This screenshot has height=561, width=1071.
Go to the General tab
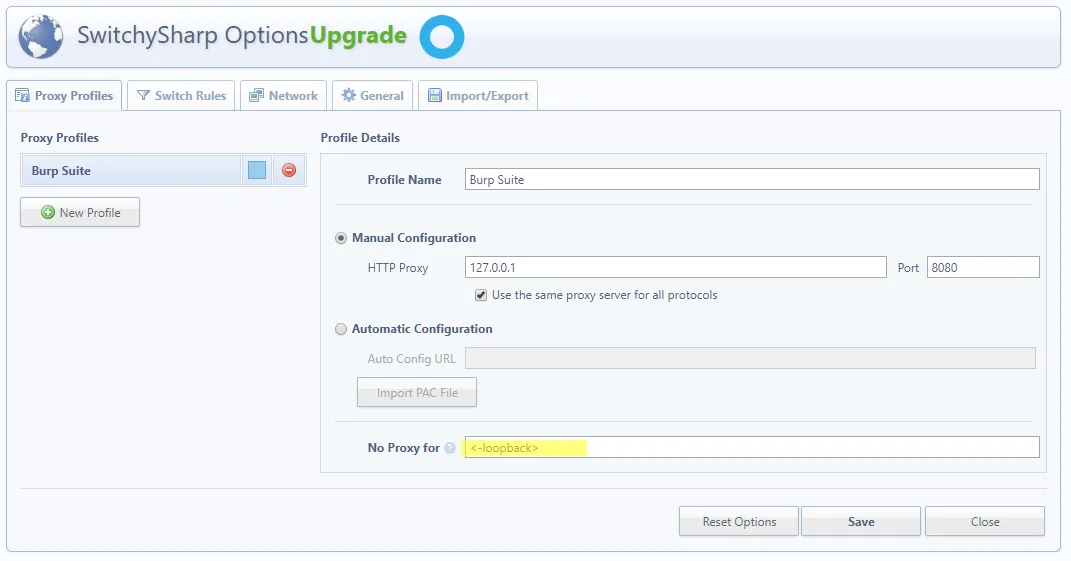(x=372, y=96)
